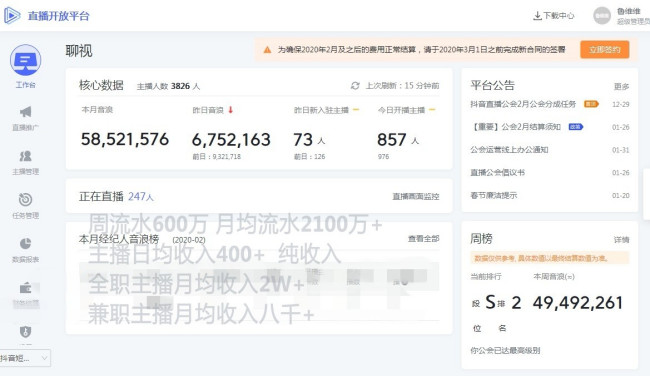This screenshot has width=650, height=376.
Task: Click the 数据仅供参考 notice in 周榜
Action: 550,258
